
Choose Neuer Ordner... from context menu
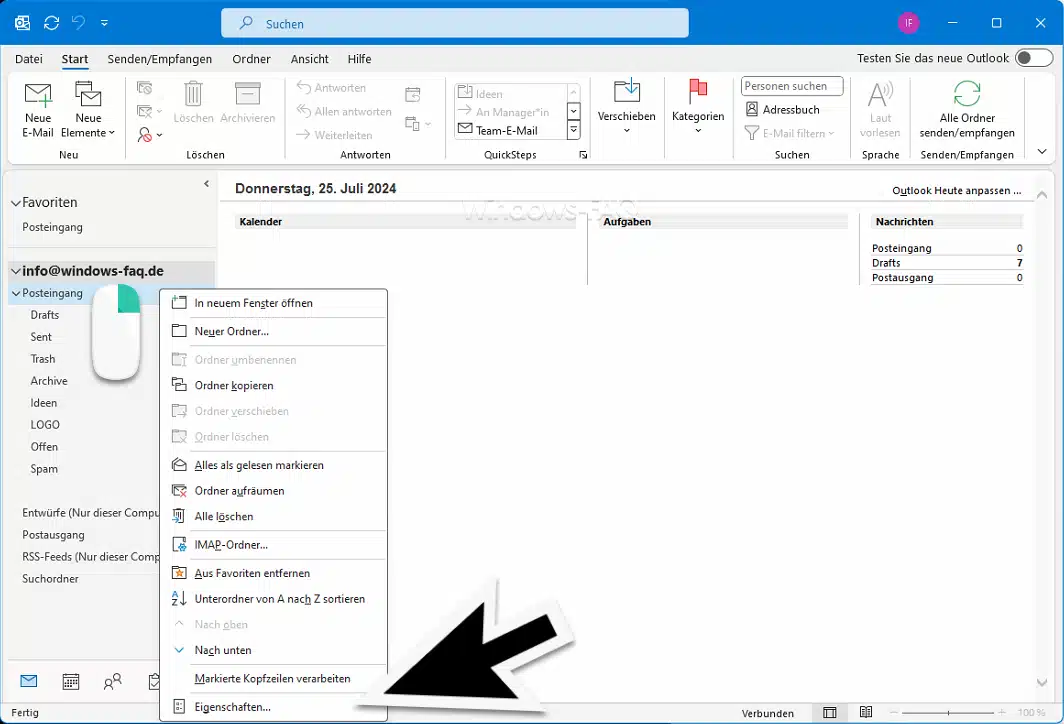pyautogui.click(x=273, y=331)
